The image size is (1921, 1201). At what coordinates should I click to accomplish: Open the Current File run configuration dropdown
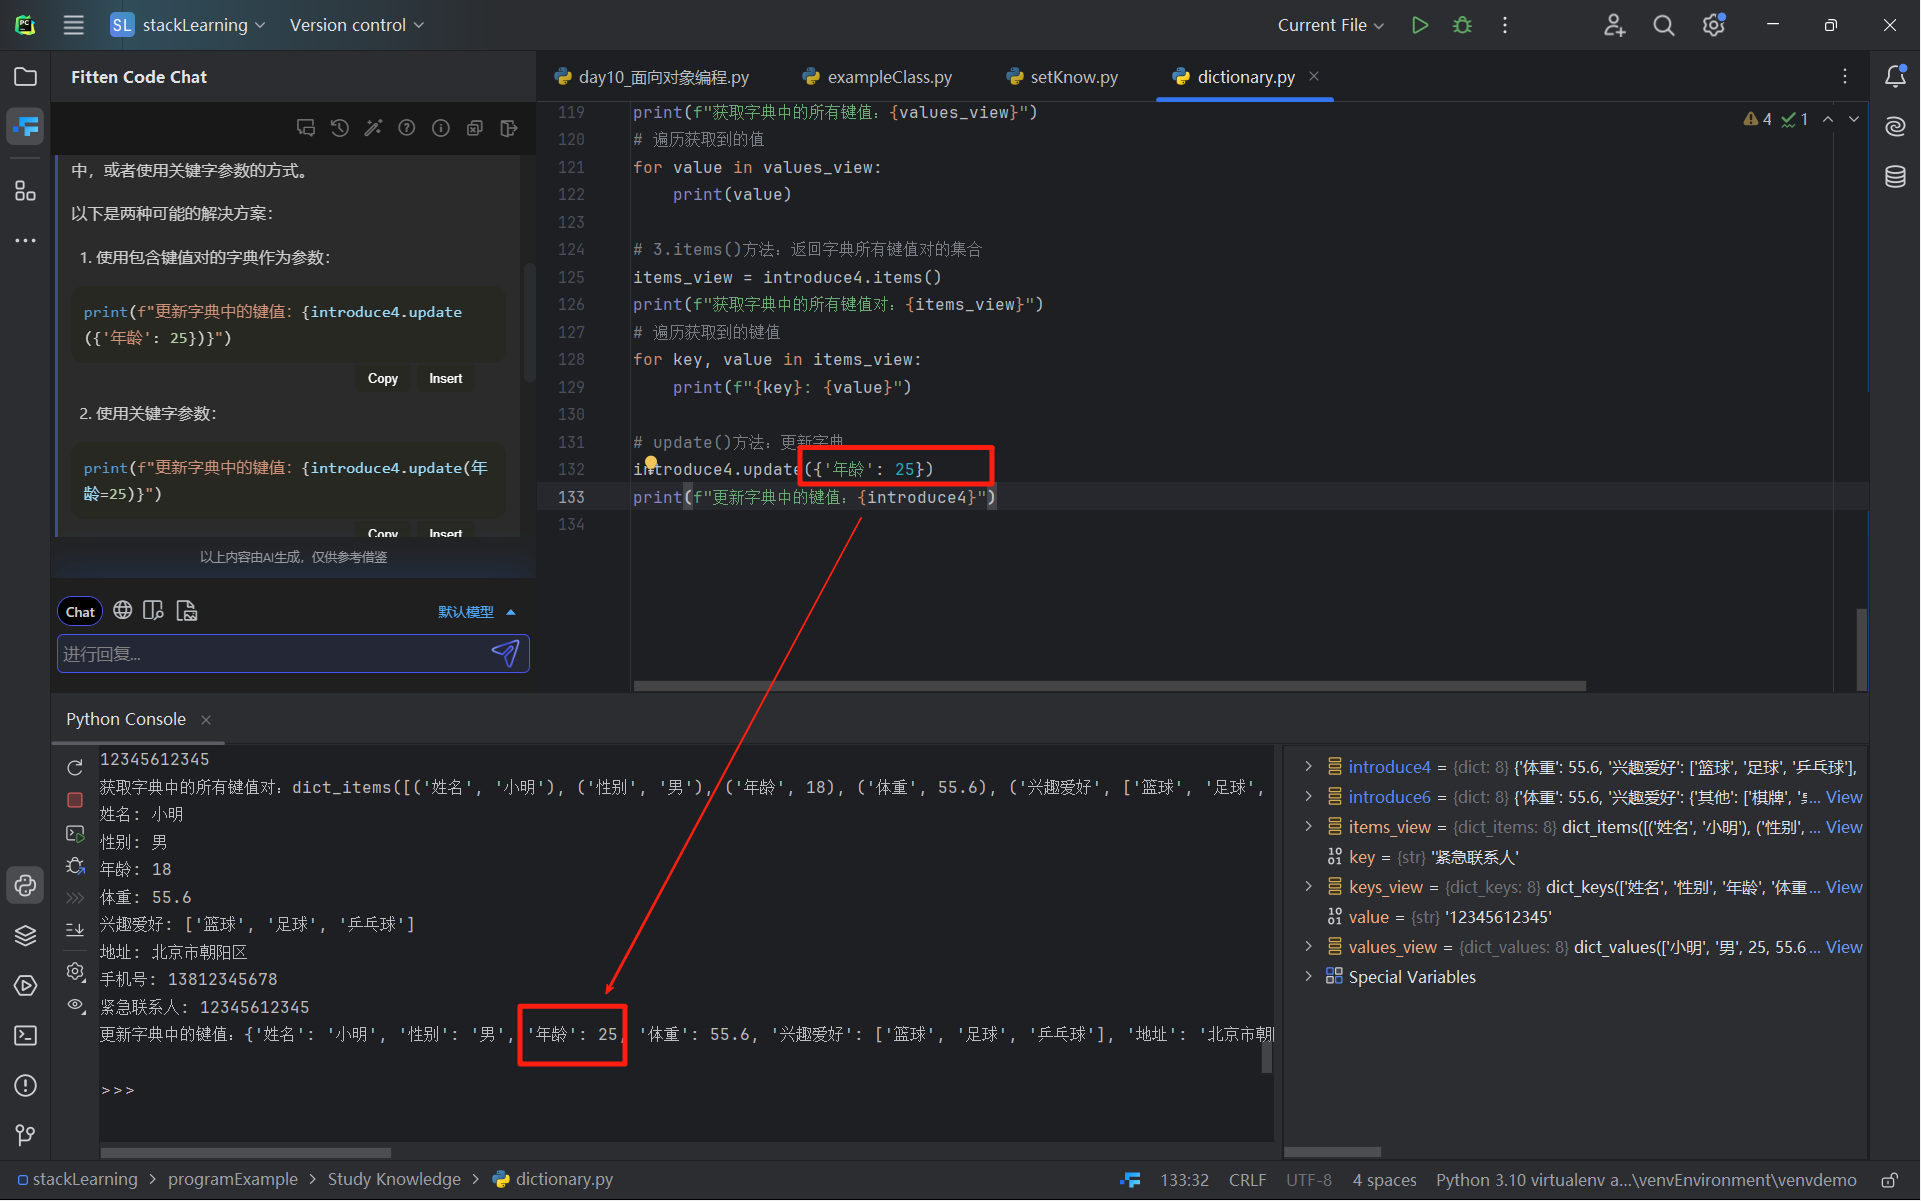[x=1330, y=25]
